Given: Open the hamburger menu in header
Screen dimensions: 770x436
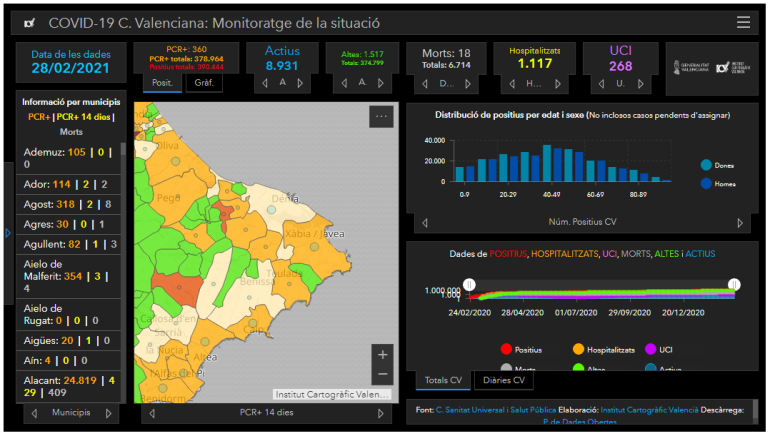Looking at the screenshot, I should 743,22.
